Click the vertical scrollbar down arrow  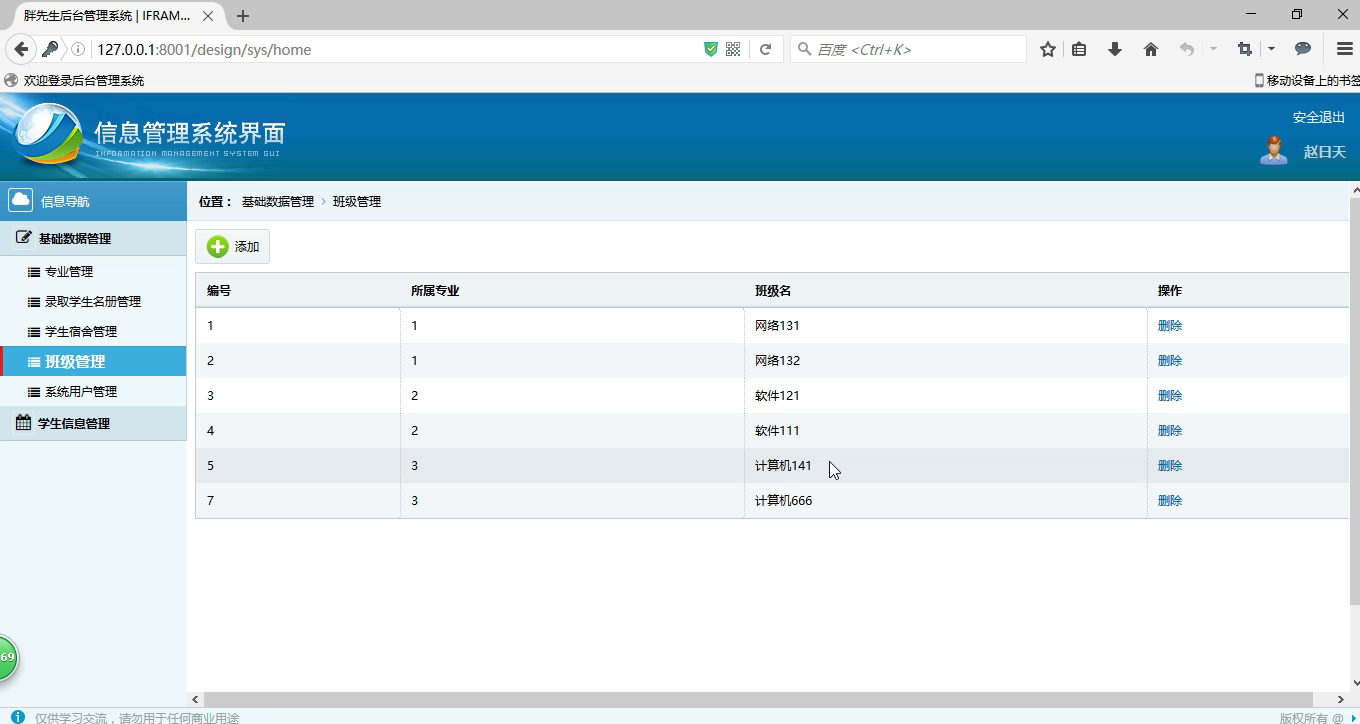tap(1355, 683)
